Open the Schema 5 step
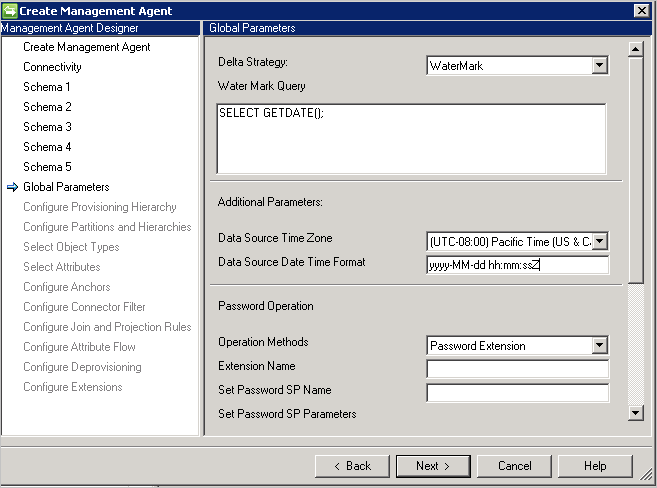 pos(47,167)
